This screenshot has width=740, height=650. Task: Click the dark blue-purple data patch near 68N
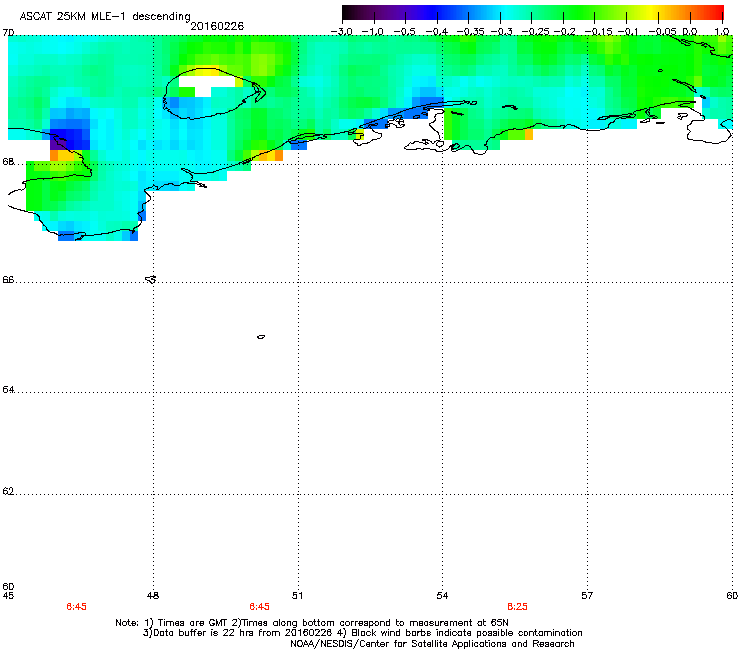[x=70, y=139]
